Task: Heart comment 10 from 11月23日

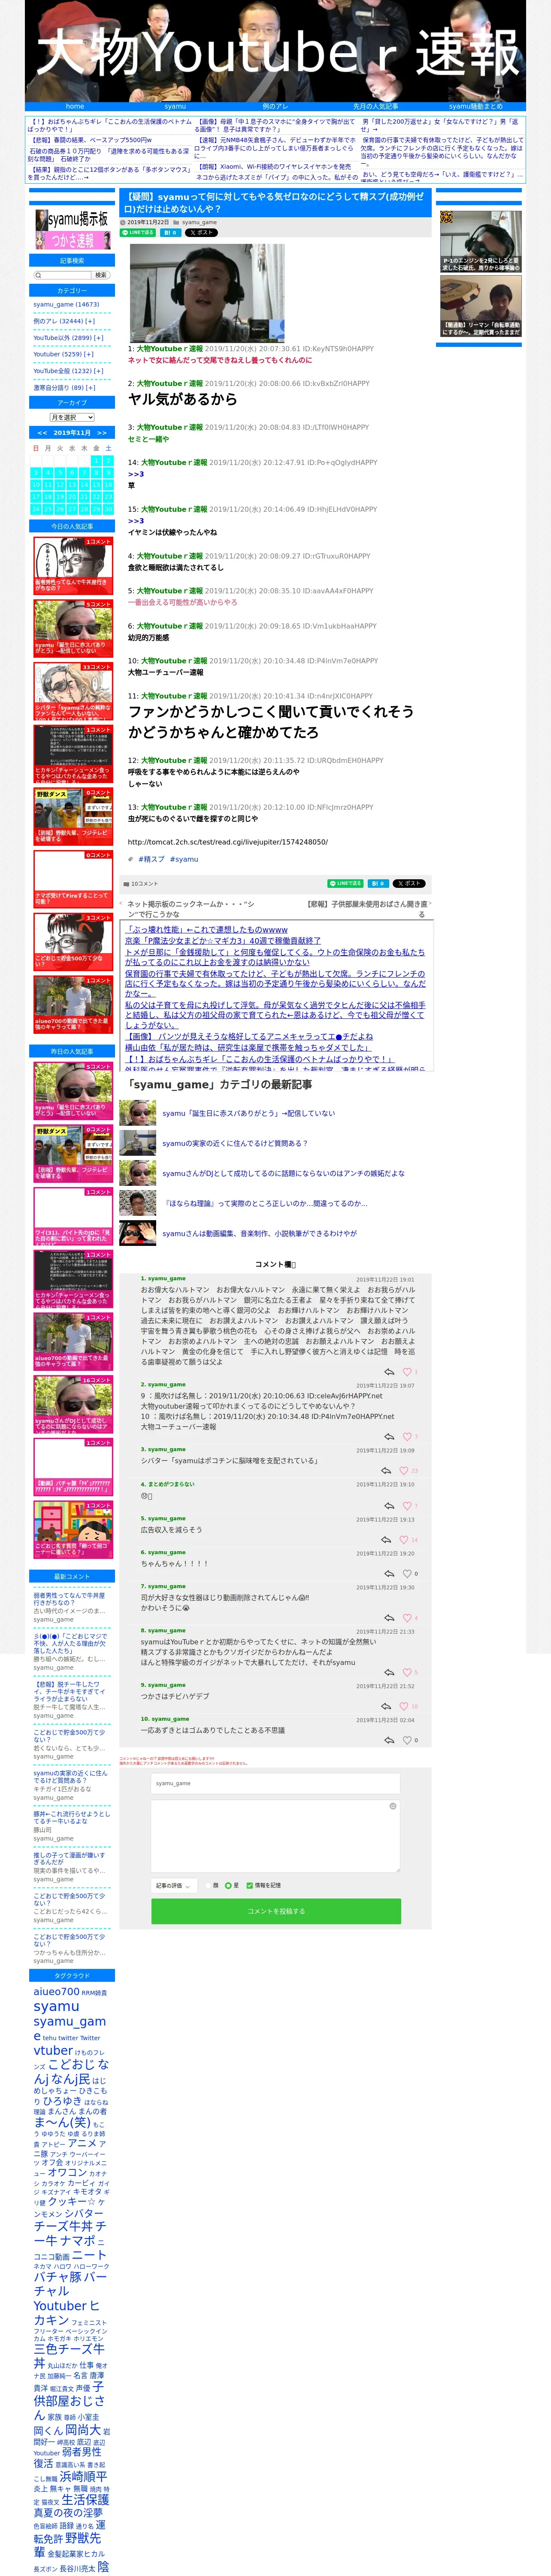Action: coord(407,1740)
